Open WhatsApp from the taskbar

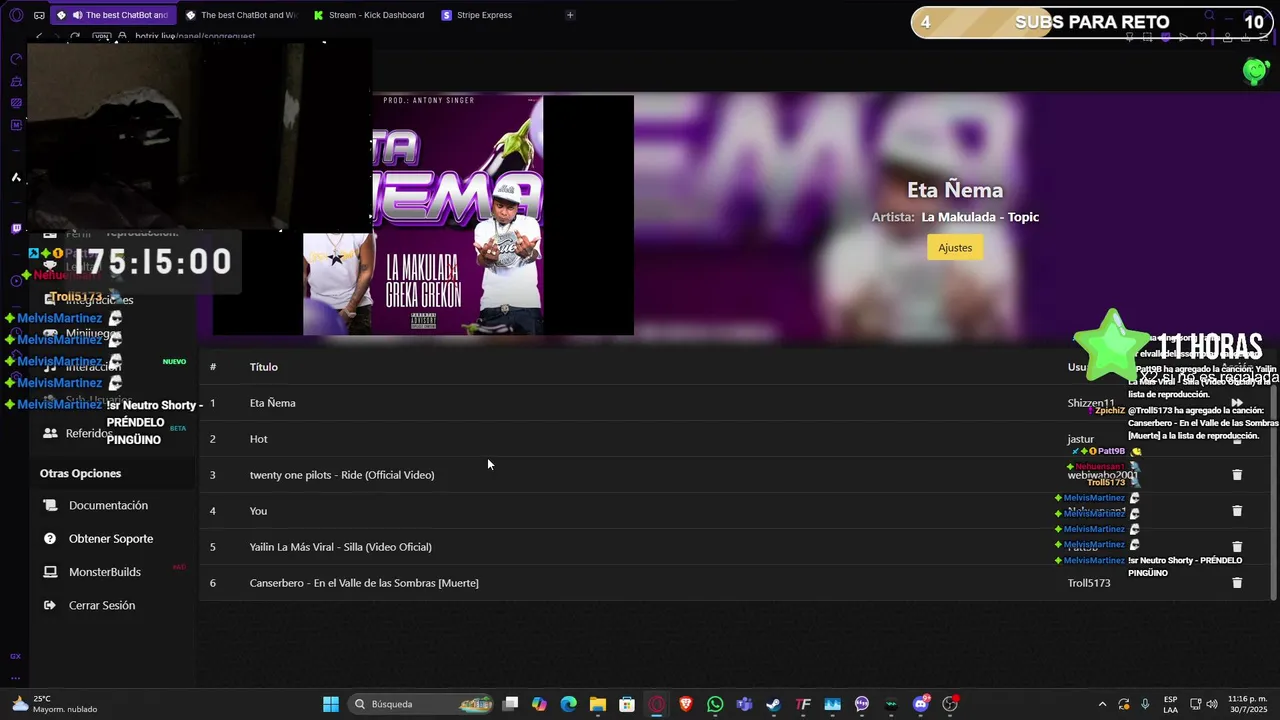click(x=715, y=704)
